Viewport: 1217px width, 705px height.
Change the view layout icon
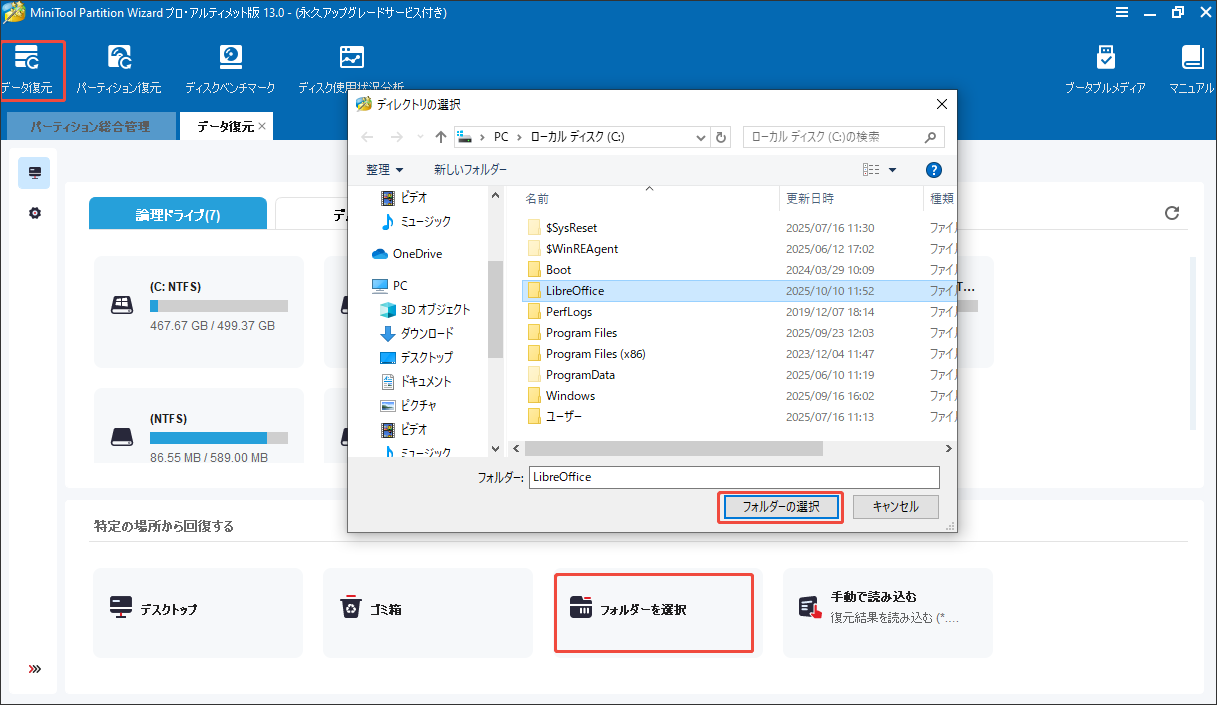[x=871, y=170]
